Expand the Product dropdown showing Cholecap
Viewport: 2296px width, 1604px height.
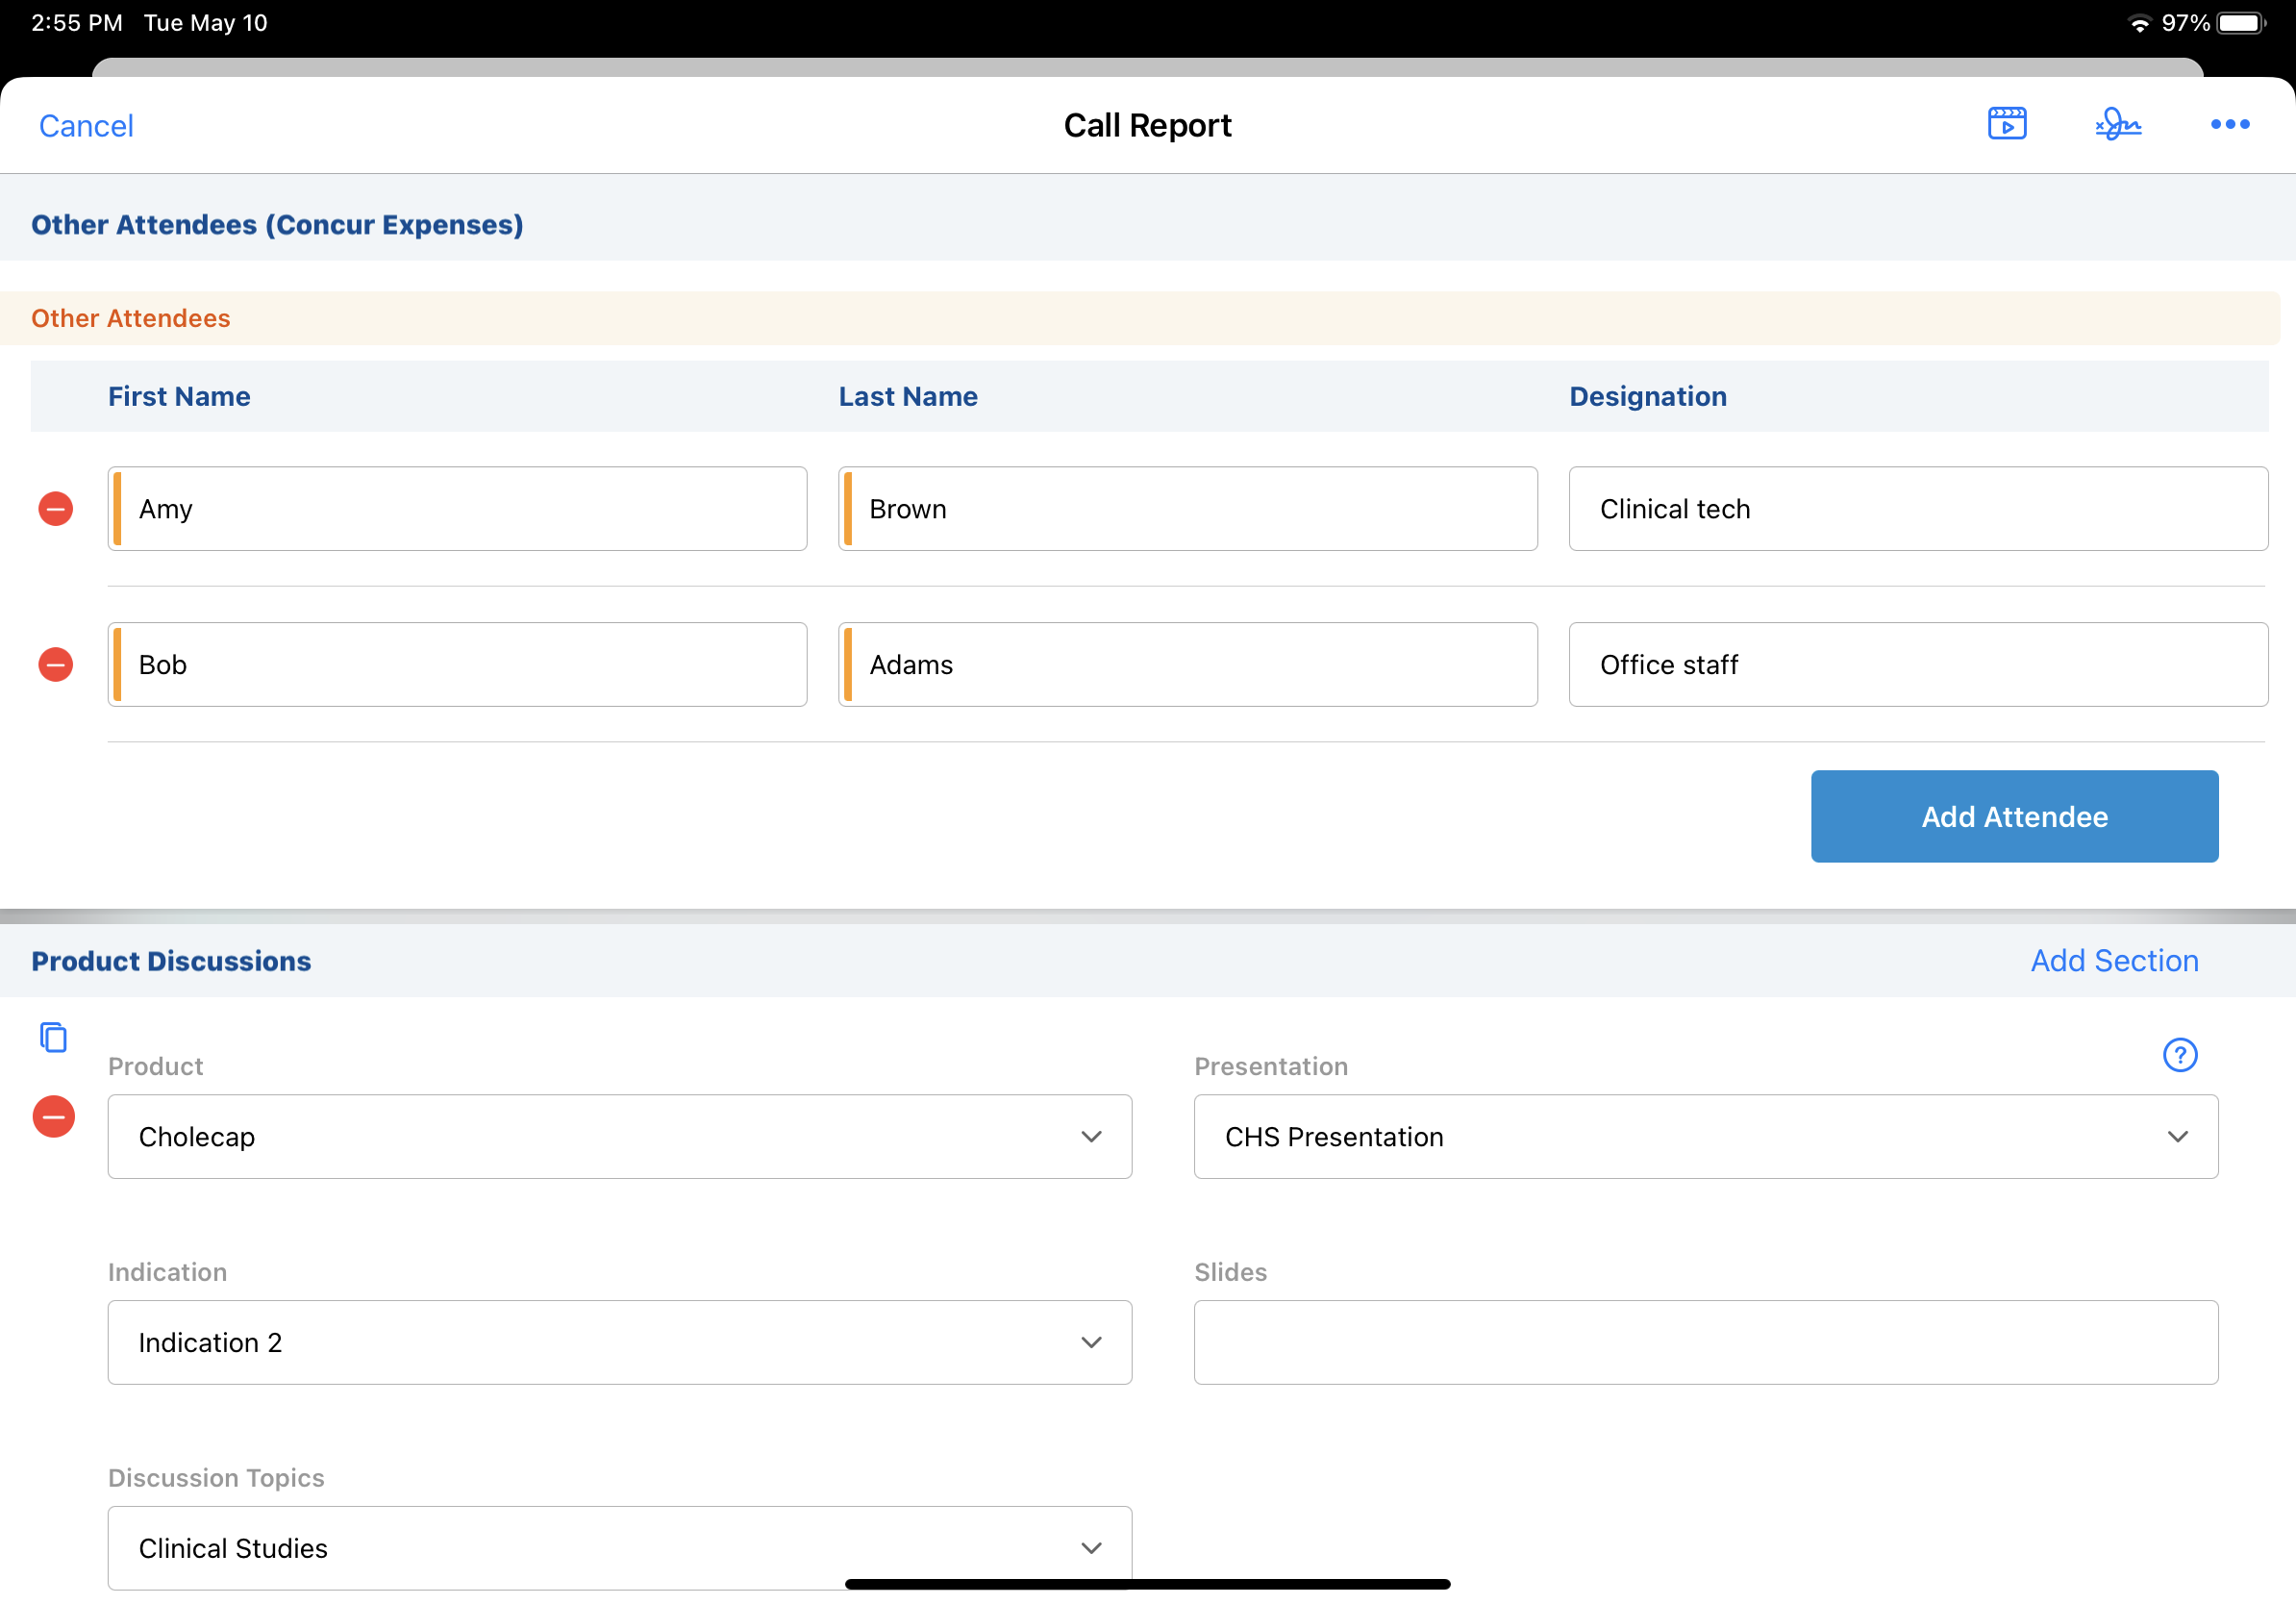click(619, 1136)
